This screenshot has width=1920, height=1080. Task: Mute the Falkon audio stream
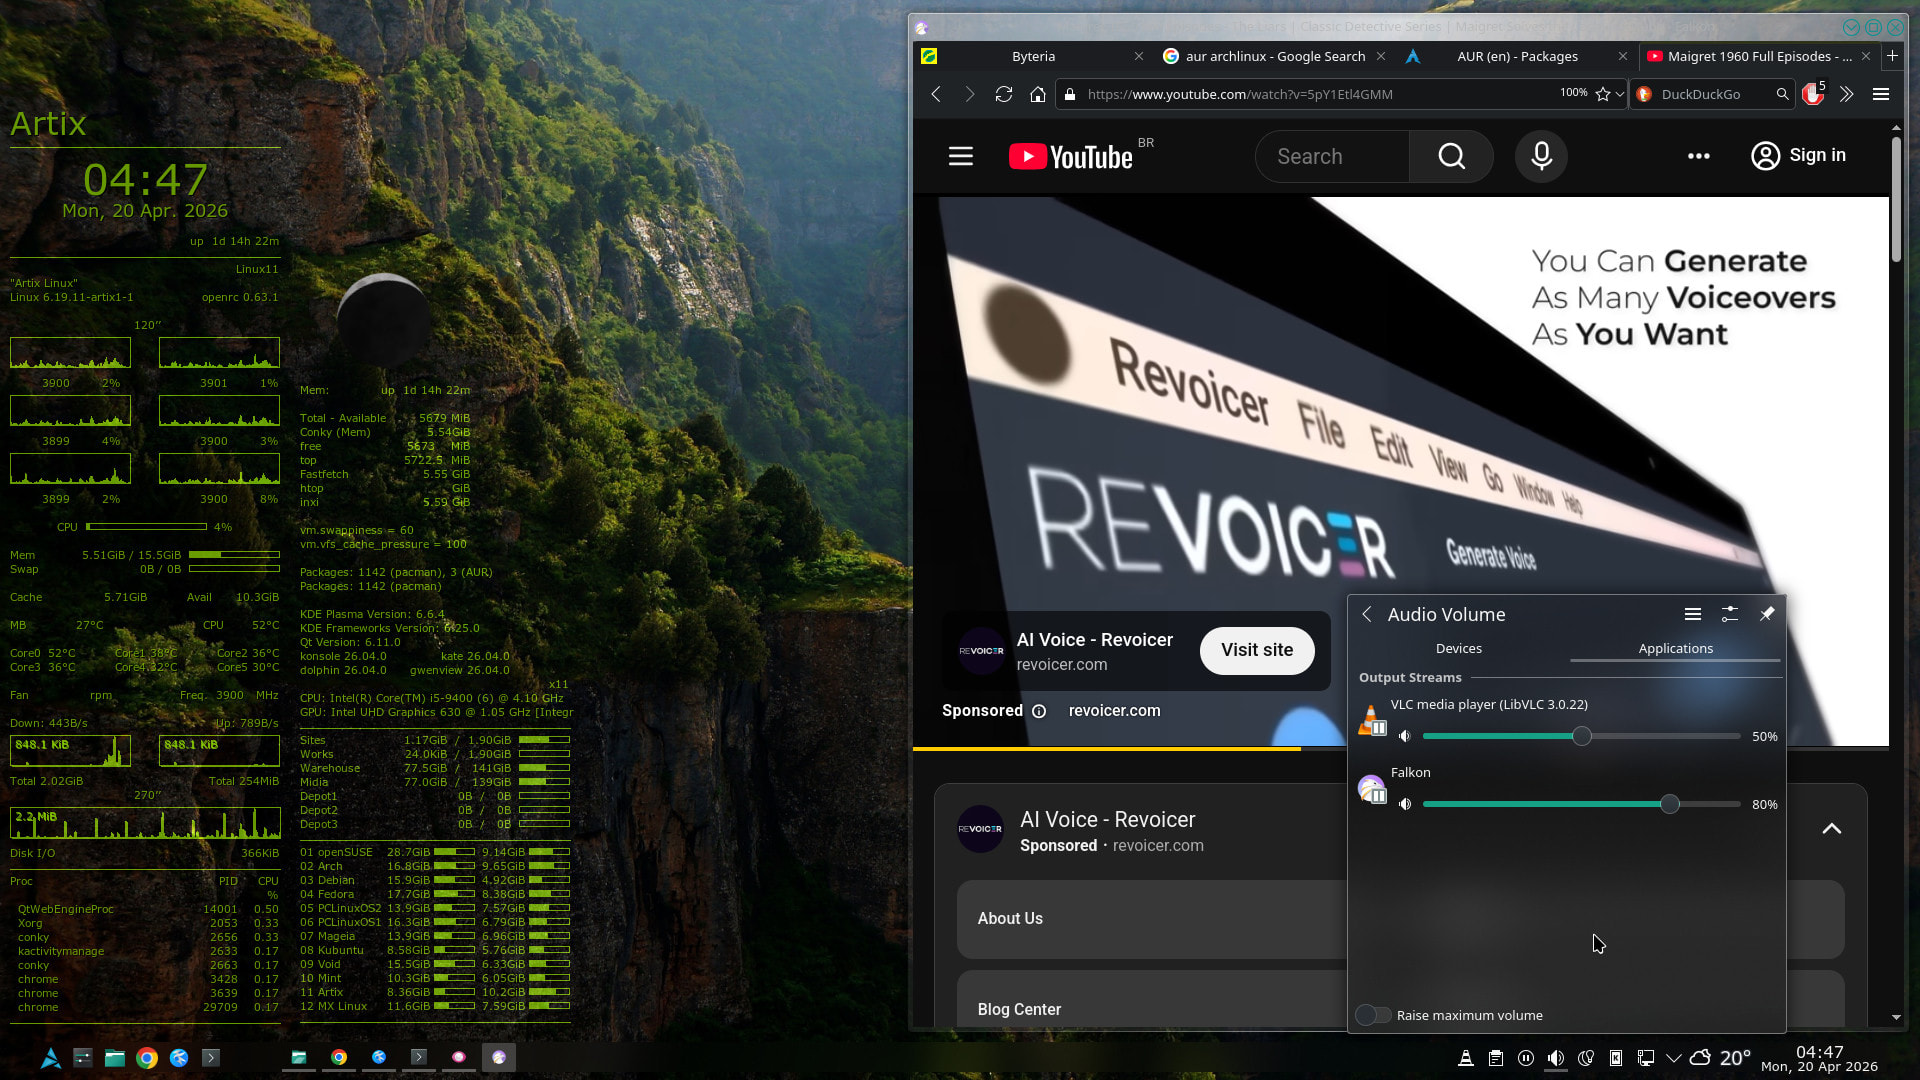click(x=1405, y=804)
